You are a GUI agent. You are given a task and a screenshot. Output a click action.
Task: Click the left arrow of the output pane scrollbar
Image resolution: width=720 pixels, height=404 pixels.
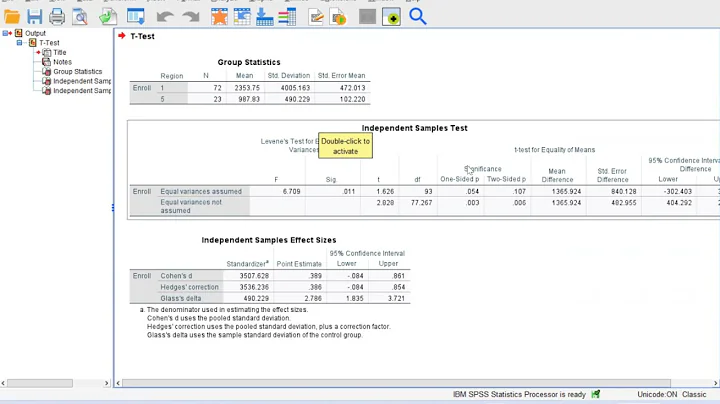click(x=118, y=383)
